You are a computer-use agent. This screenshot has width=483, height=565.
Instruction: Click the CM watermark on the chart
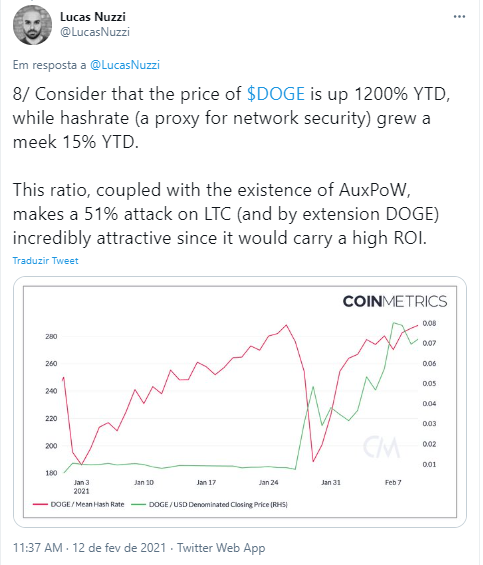(381, 447)
